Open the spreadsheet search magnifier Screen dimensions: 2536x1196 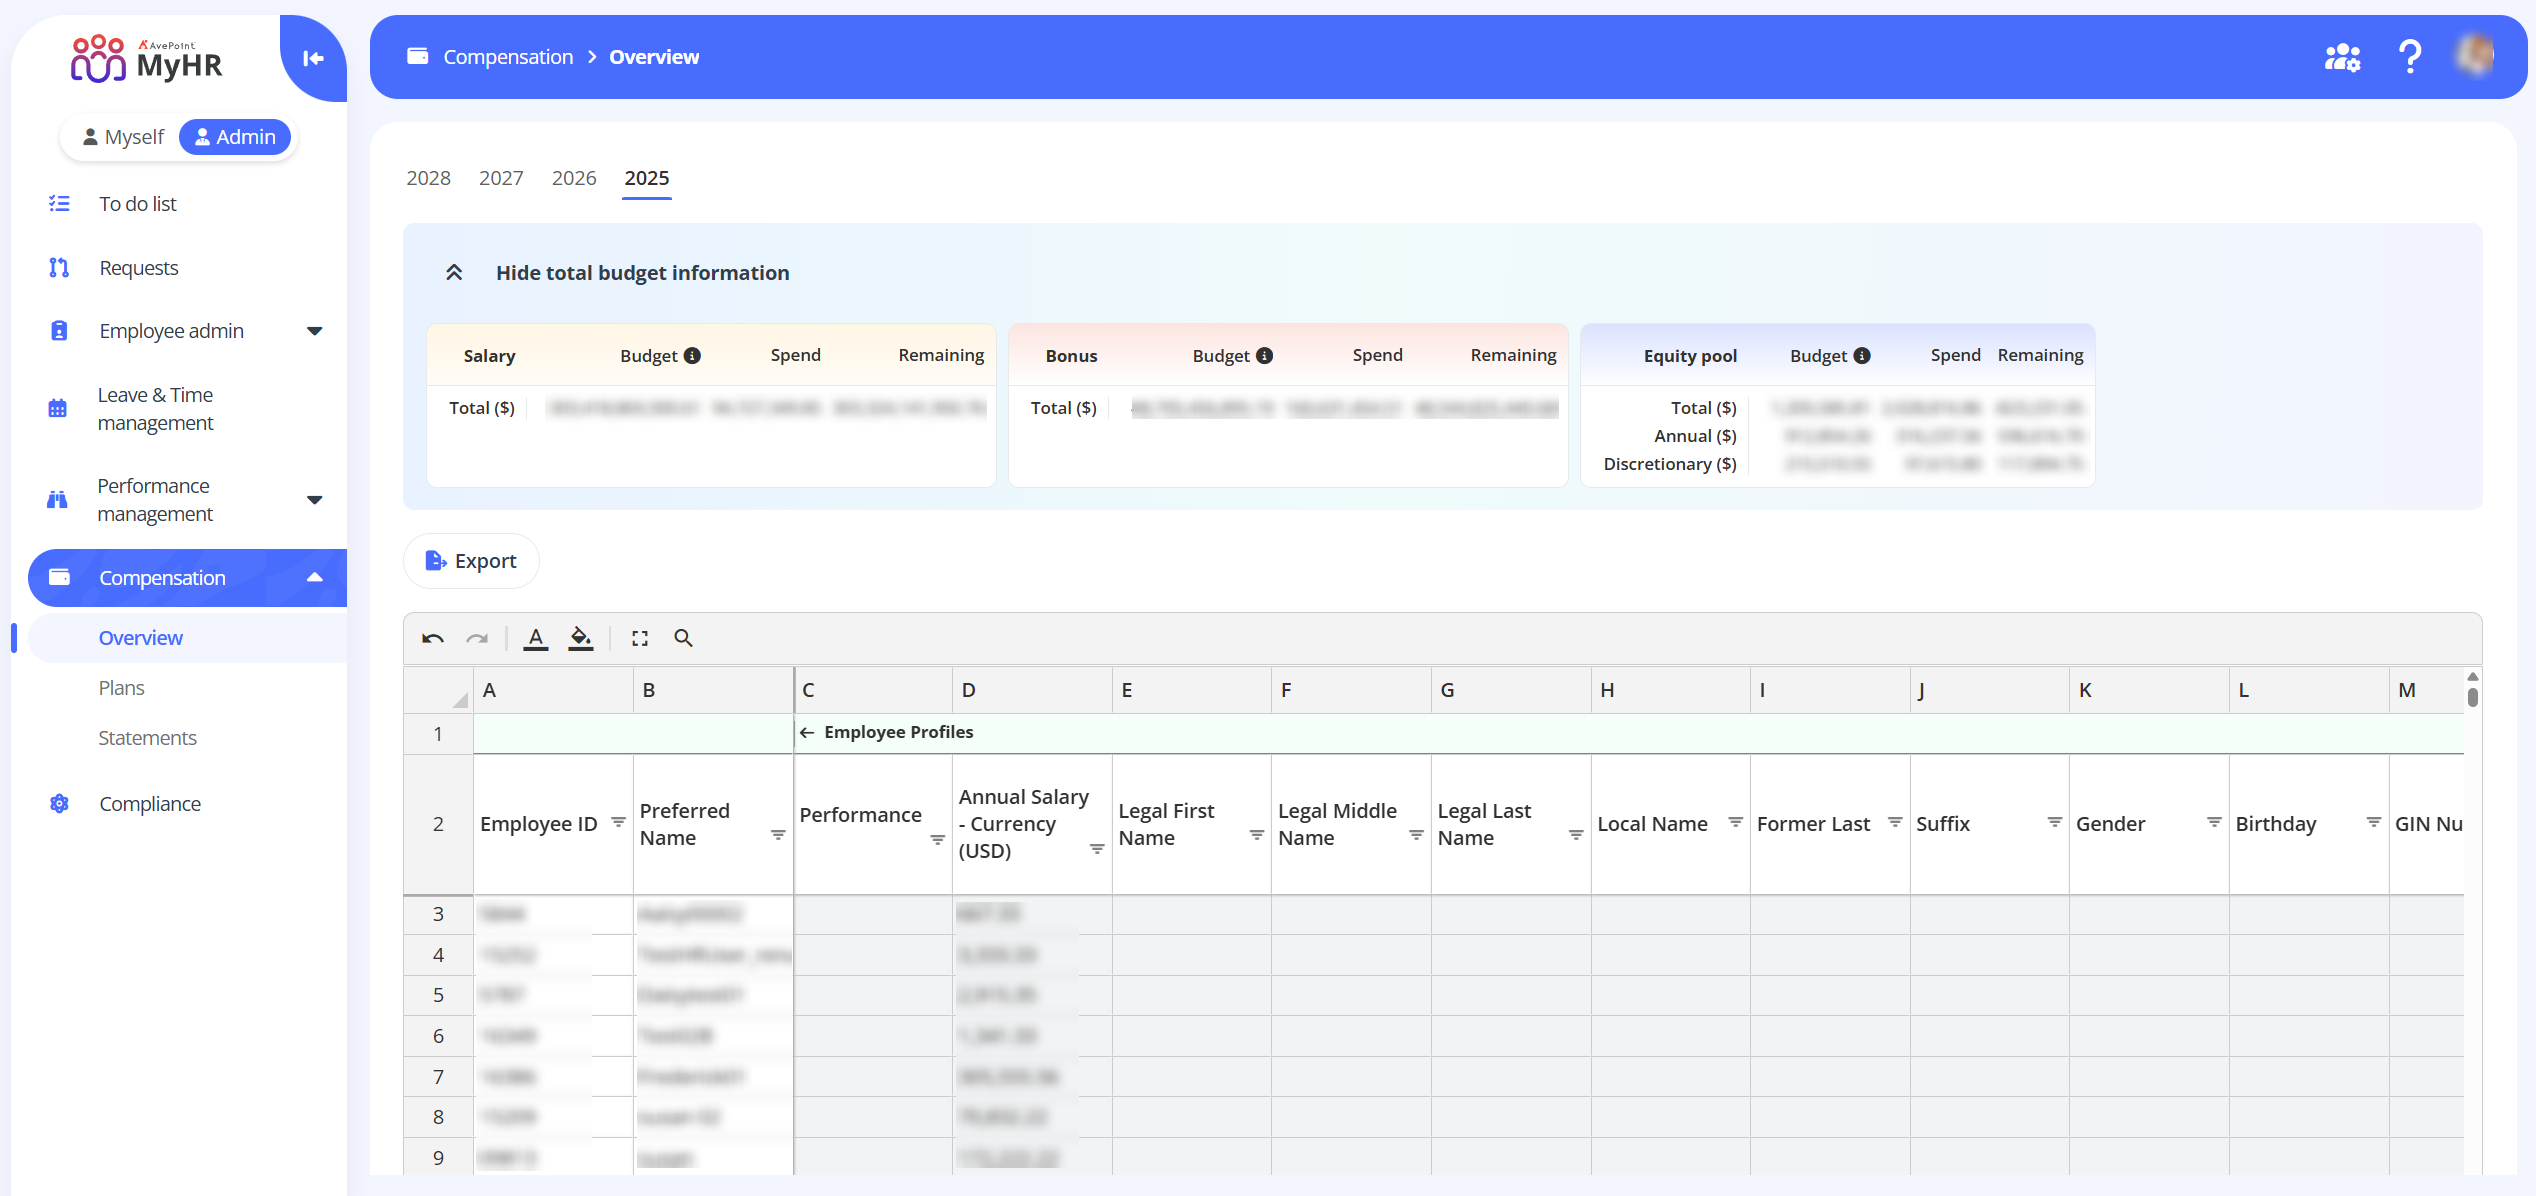[683, 638]
